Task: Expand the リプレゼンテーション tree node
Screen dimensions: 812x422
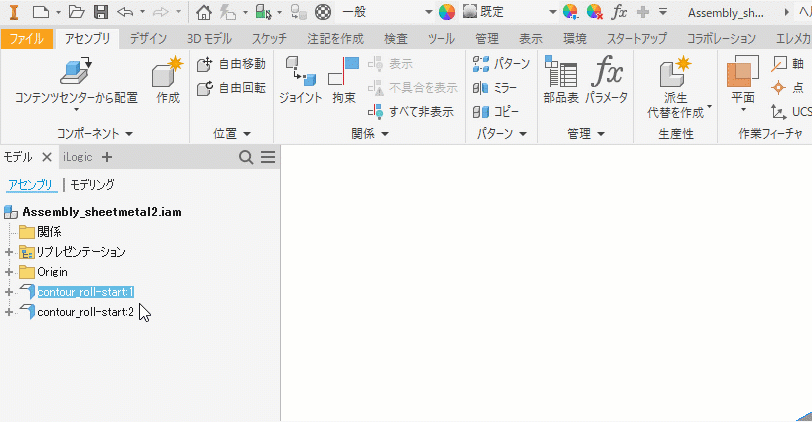Action: coord(9,252)
